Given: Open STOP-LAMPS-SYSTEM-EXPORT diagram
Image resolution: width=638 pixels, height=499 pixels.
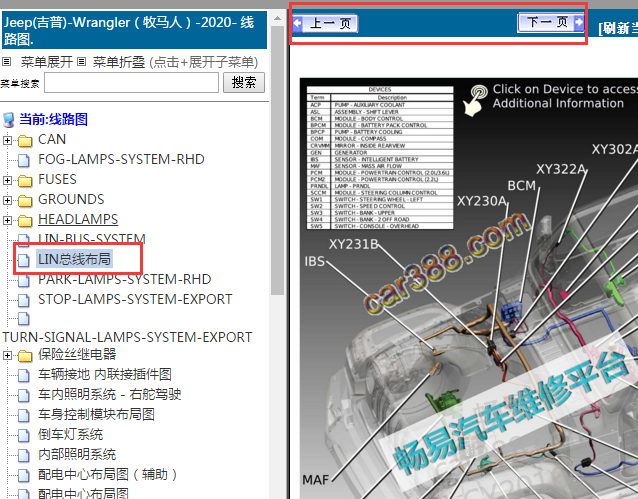Looking at the screenshot, I should coord(135,300).
